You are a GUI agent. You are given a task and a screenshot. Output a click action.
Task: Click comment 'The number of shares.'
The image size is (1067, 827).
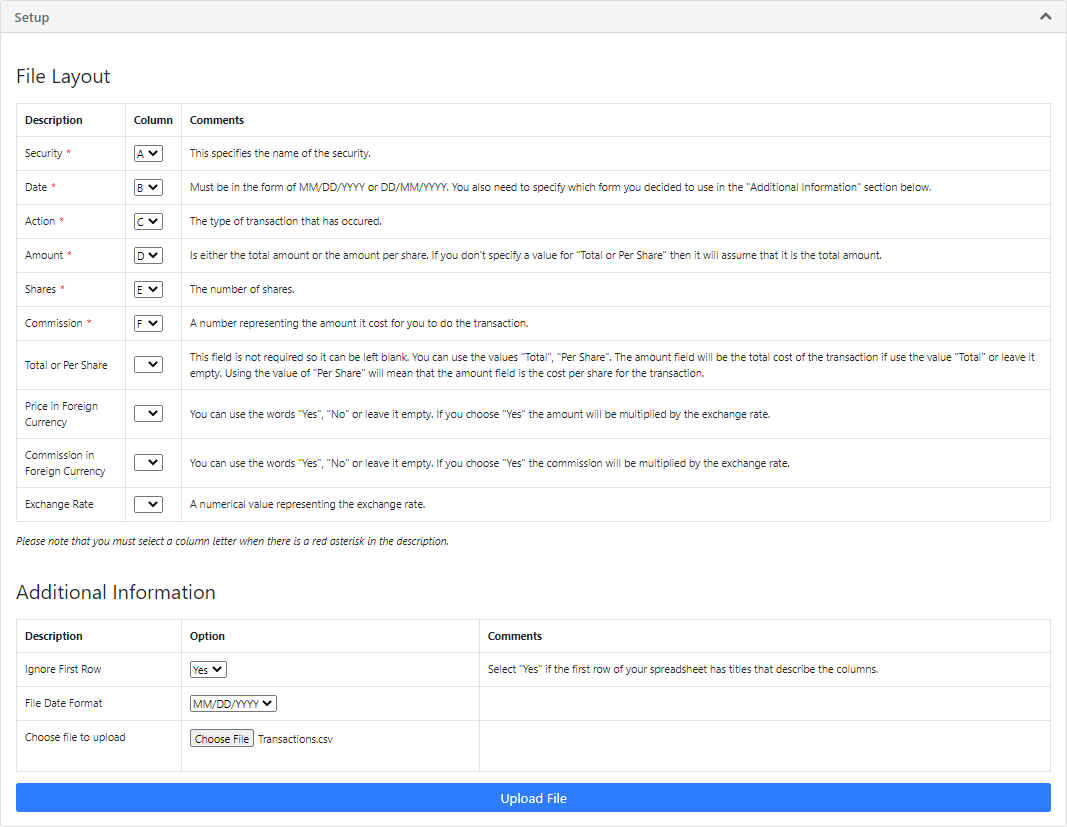(x=242, y=289)
